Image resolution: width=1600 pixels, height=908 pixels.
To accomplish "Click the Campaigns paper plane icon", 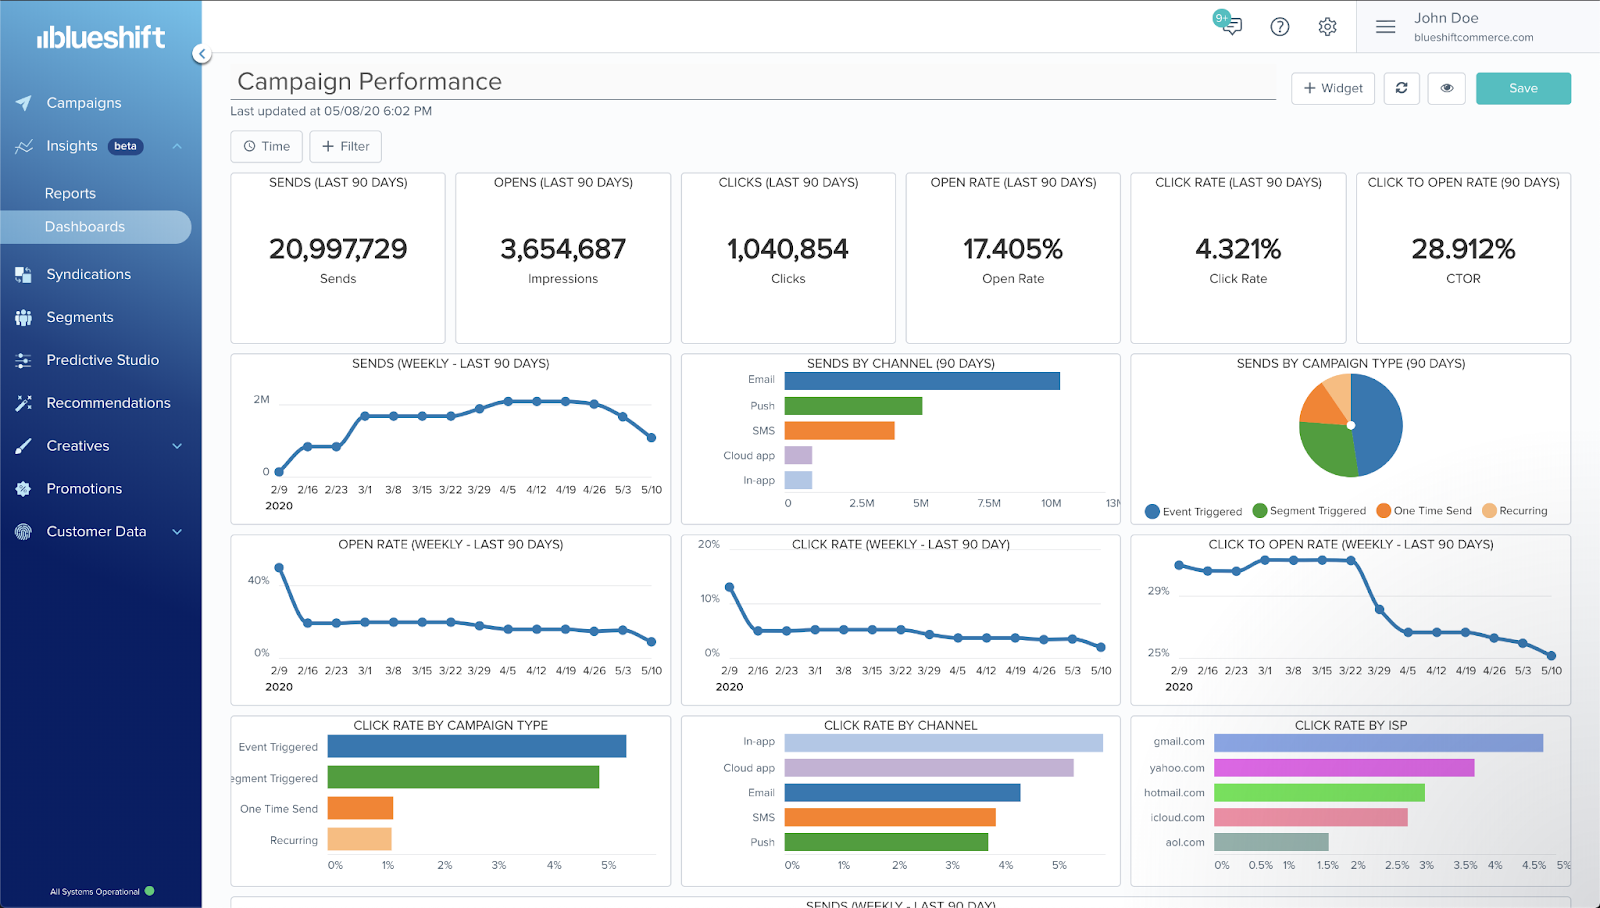I will point(24,103).
